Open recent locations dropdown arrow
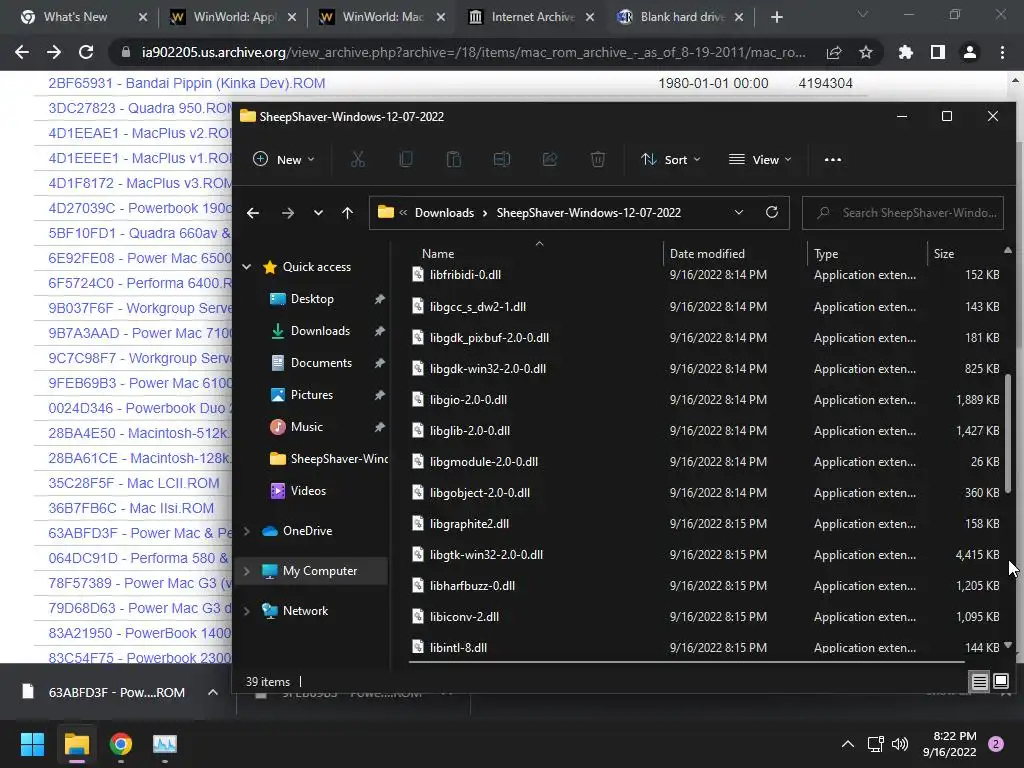 [318, 213]
